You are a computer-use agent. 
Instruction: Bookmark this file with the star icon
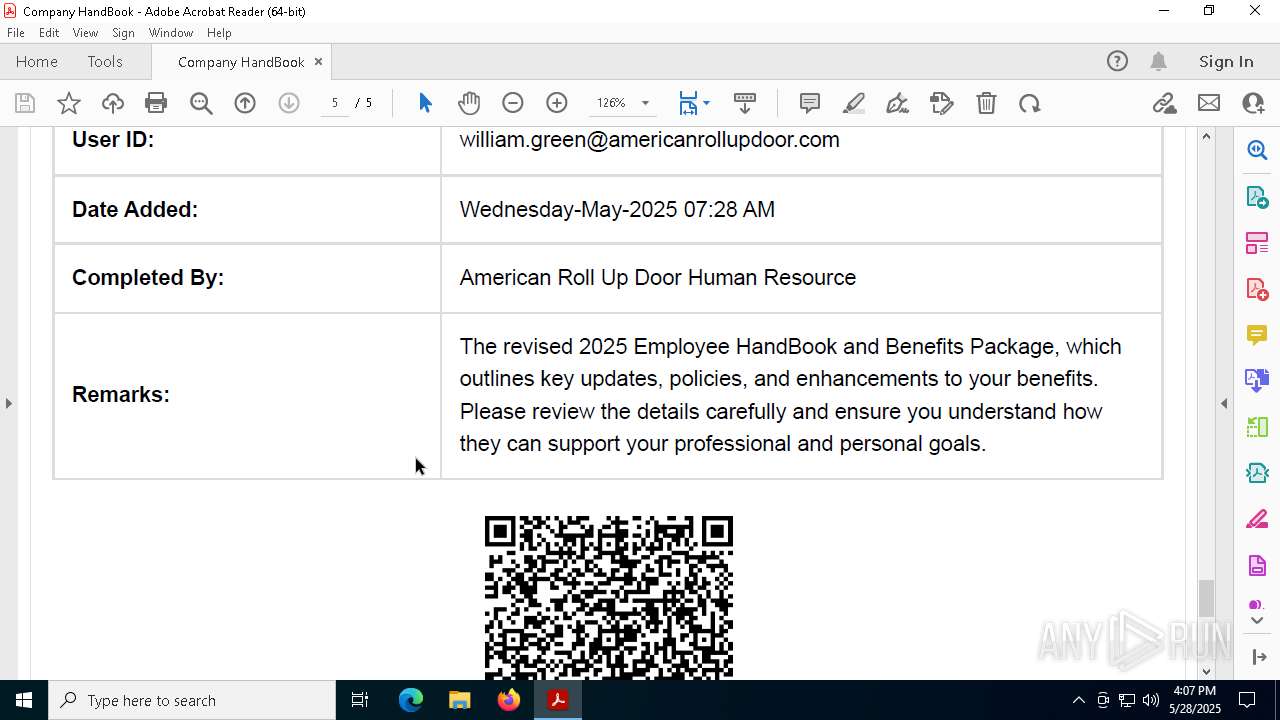69,103
